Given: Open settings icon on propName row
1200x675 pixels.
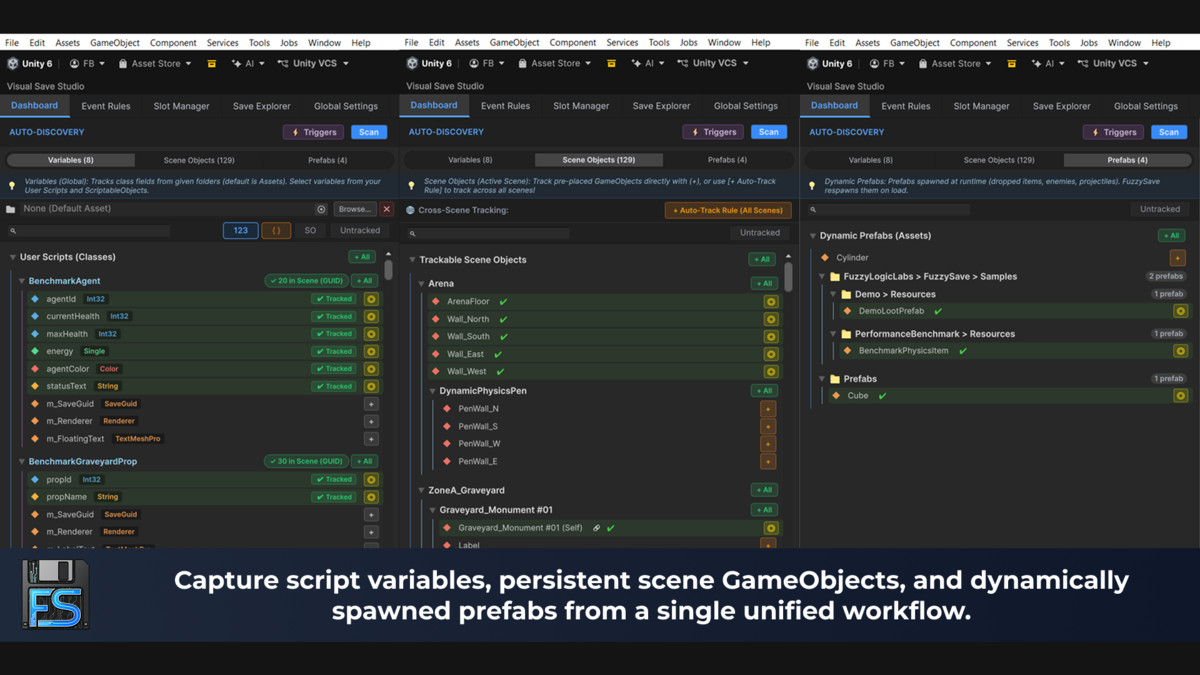Looking at the screenshot, I should coord(371,497).
